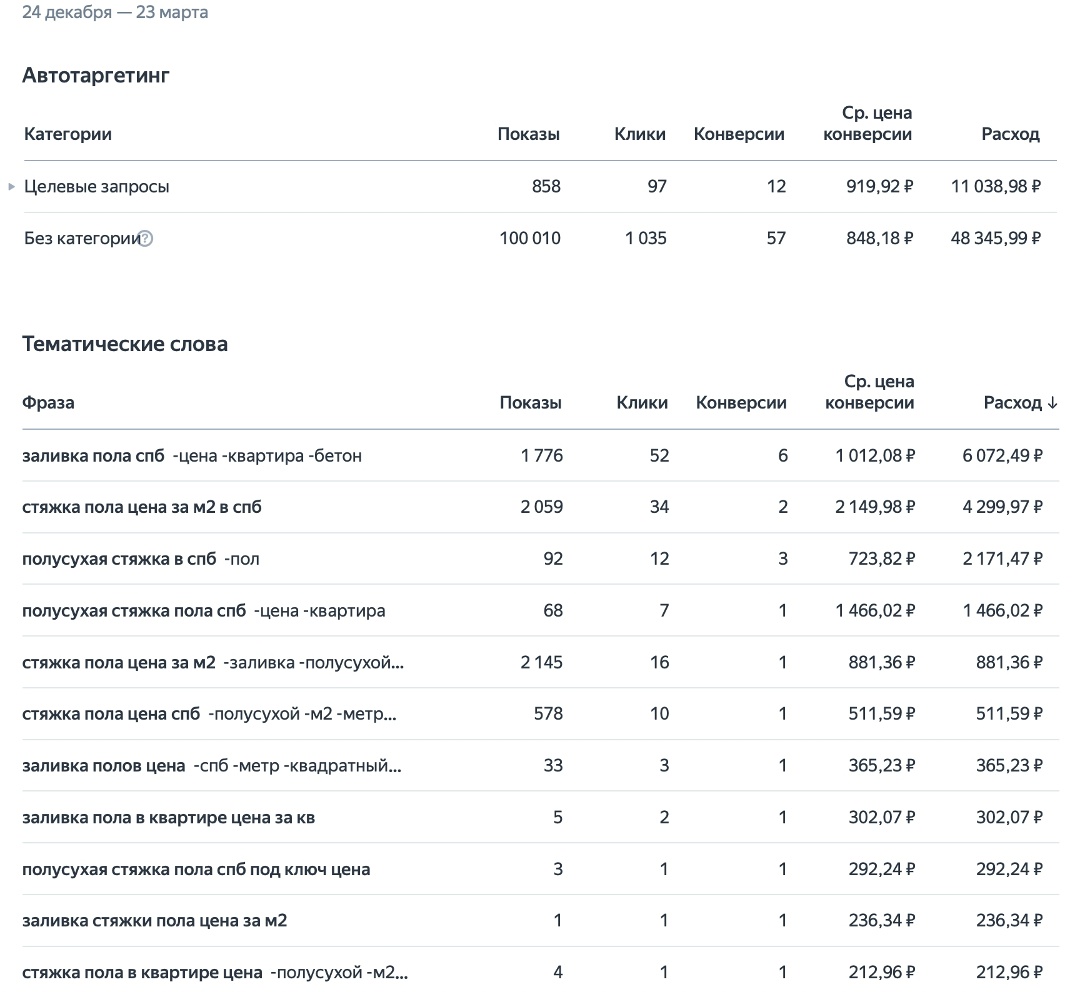Screen dimensions: 1080x992
Task: Select phrase полусухая стяжка в спб -пол
Action: tap(140, 559)
